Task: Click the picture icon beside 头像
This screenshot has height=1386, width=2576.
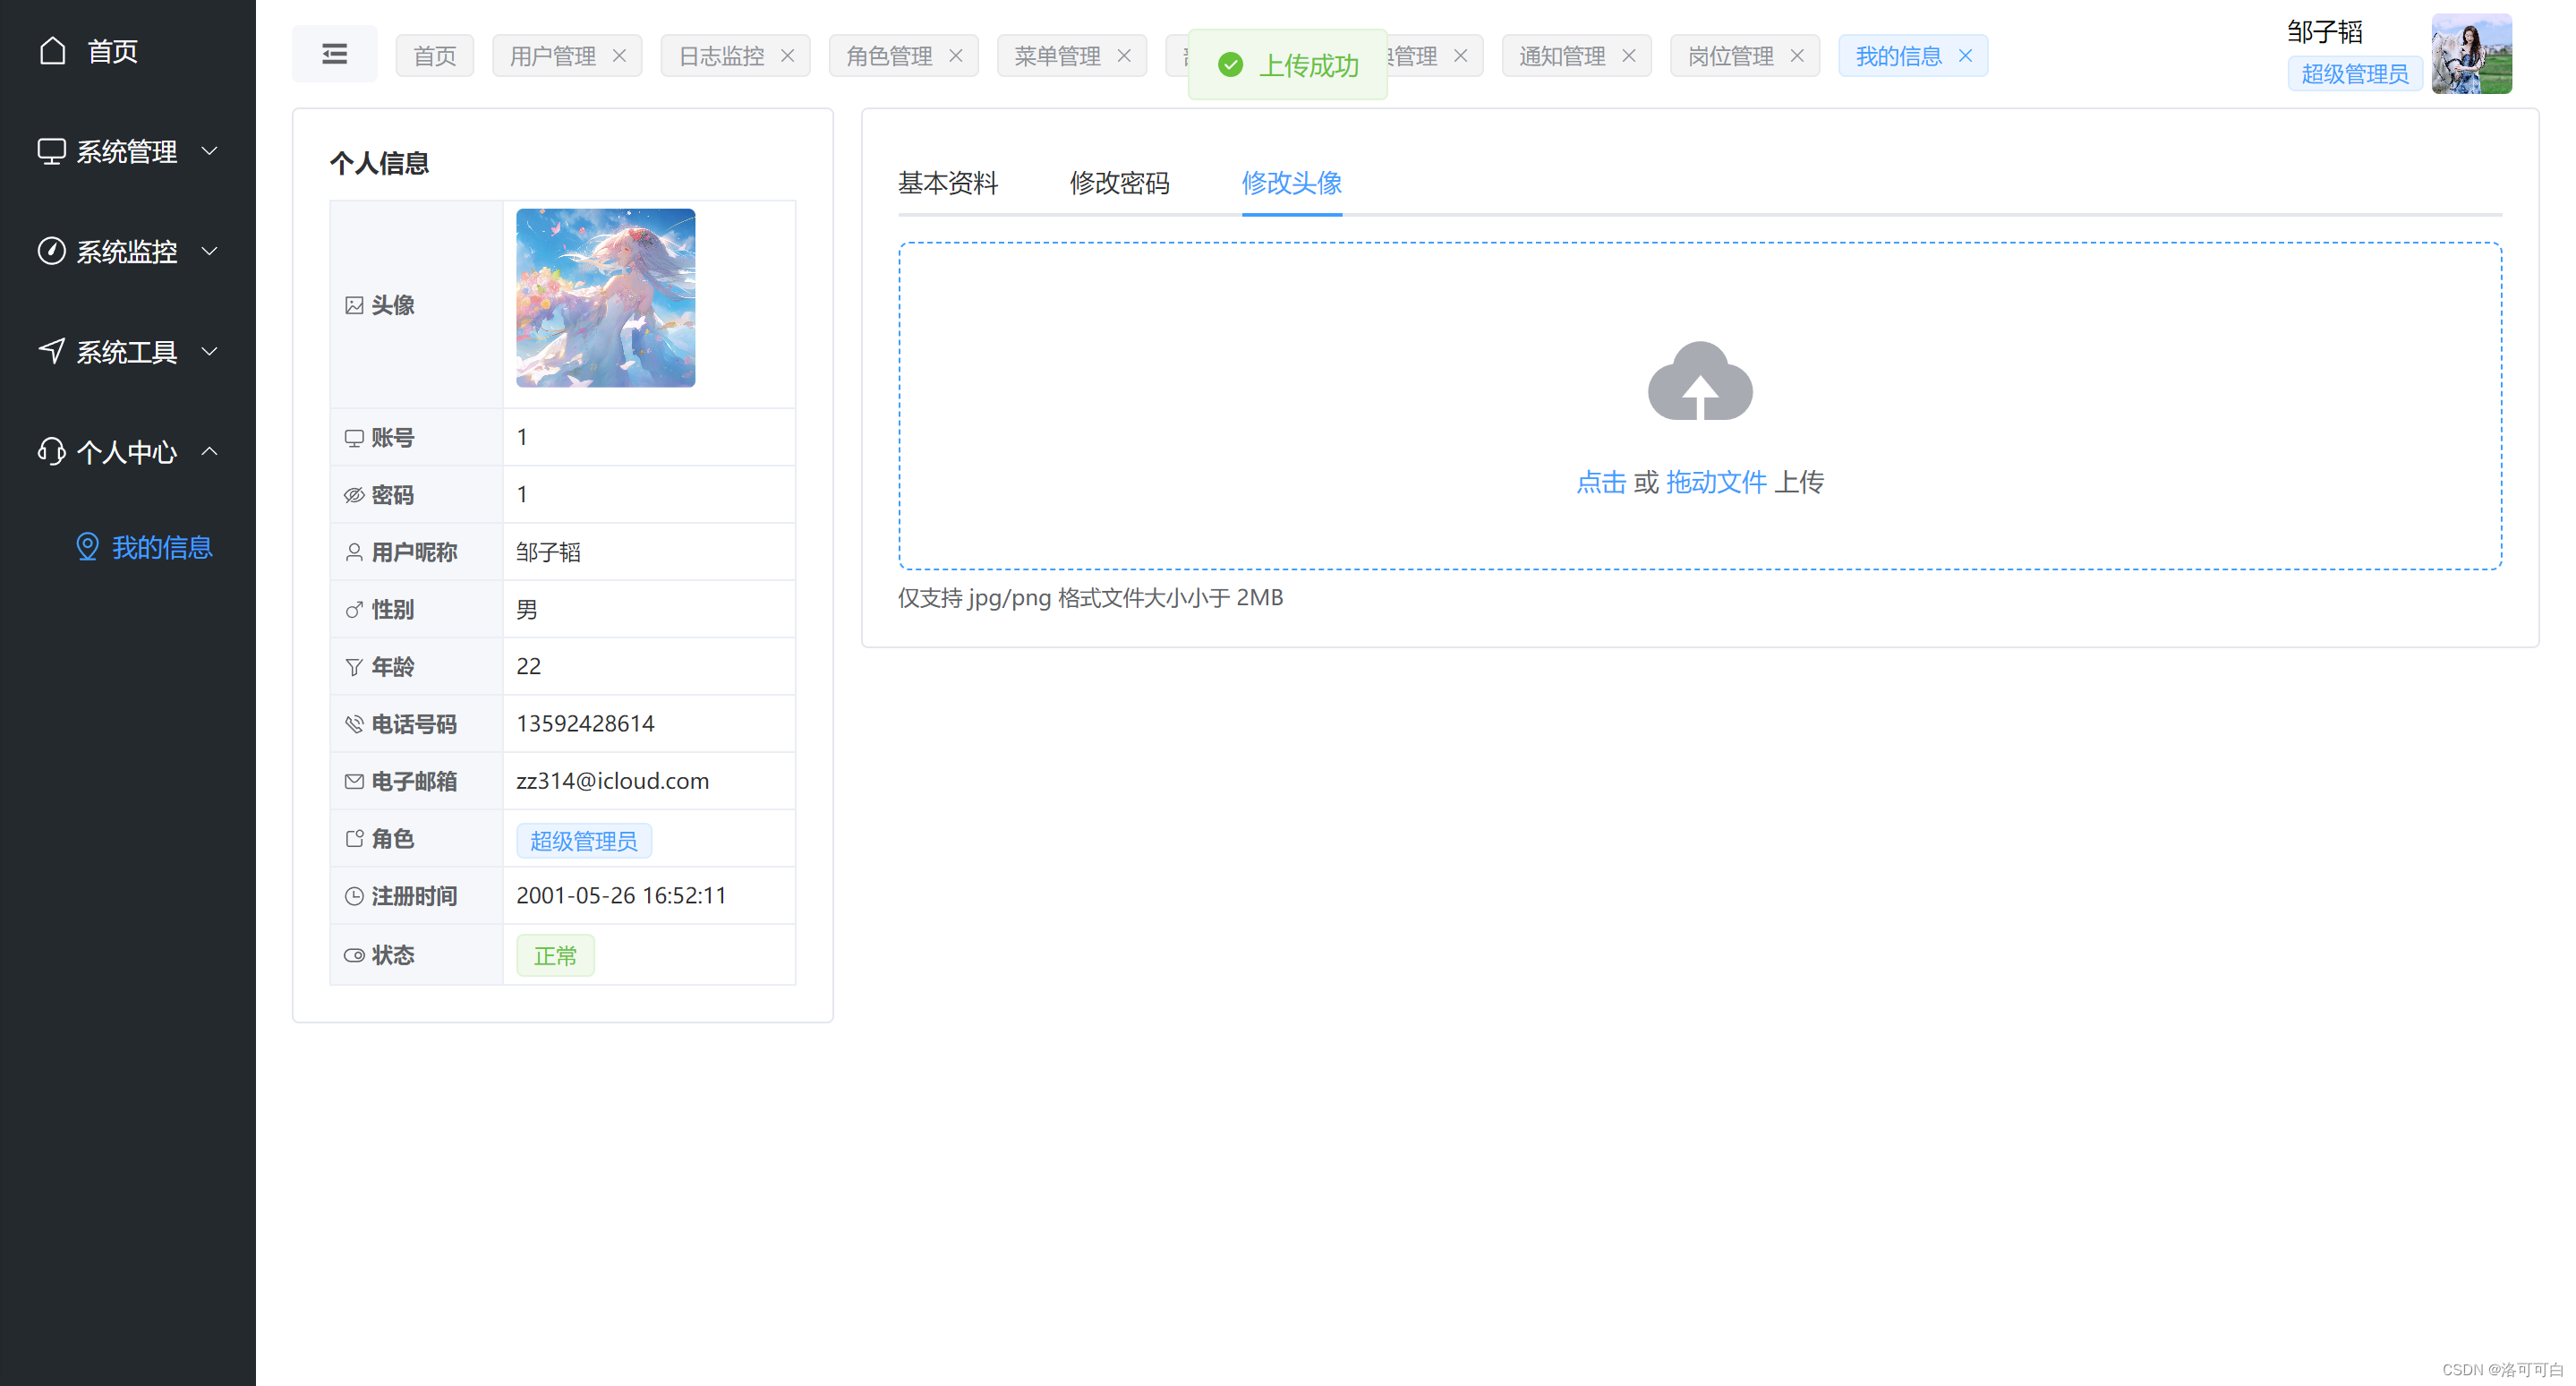Action: 354,305
